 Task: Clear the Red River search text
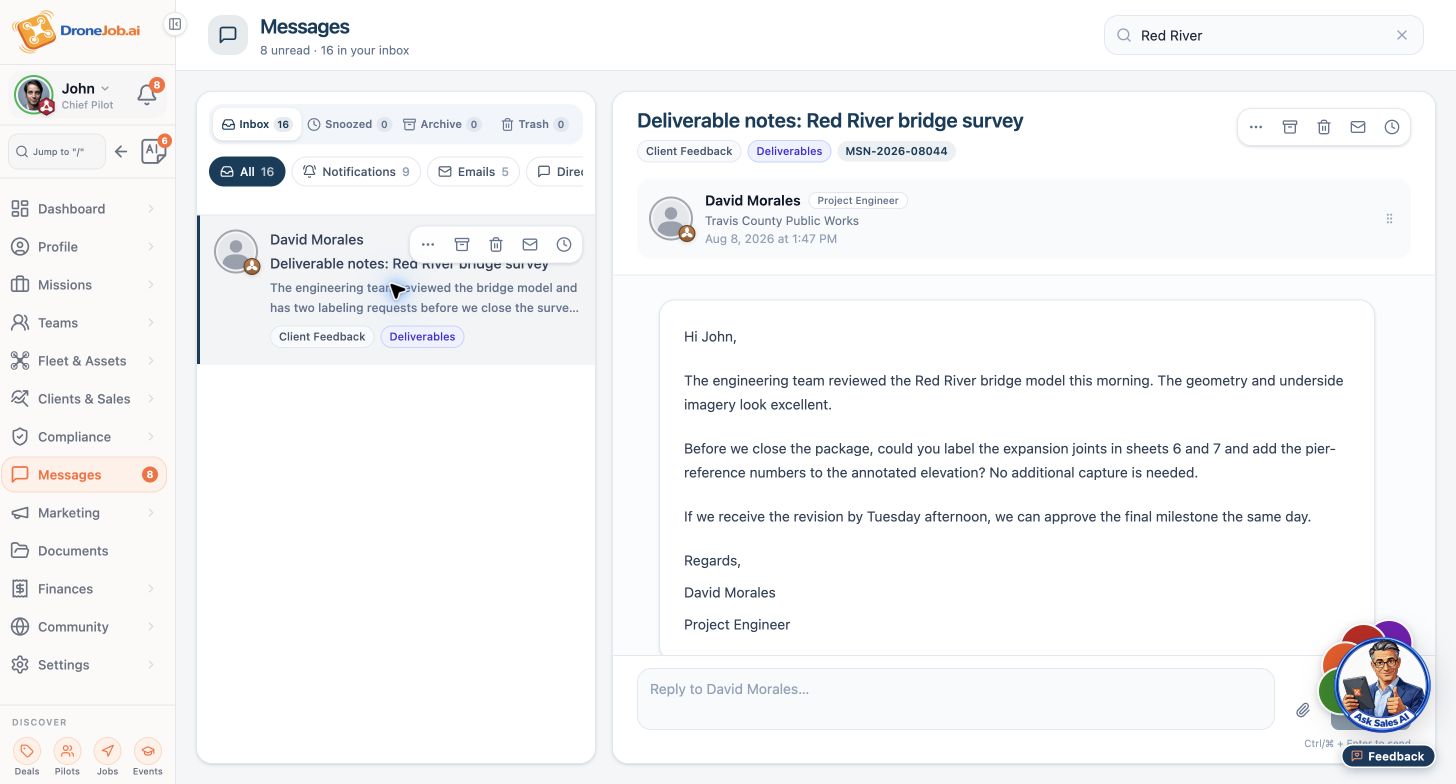tap(1402, 35)
